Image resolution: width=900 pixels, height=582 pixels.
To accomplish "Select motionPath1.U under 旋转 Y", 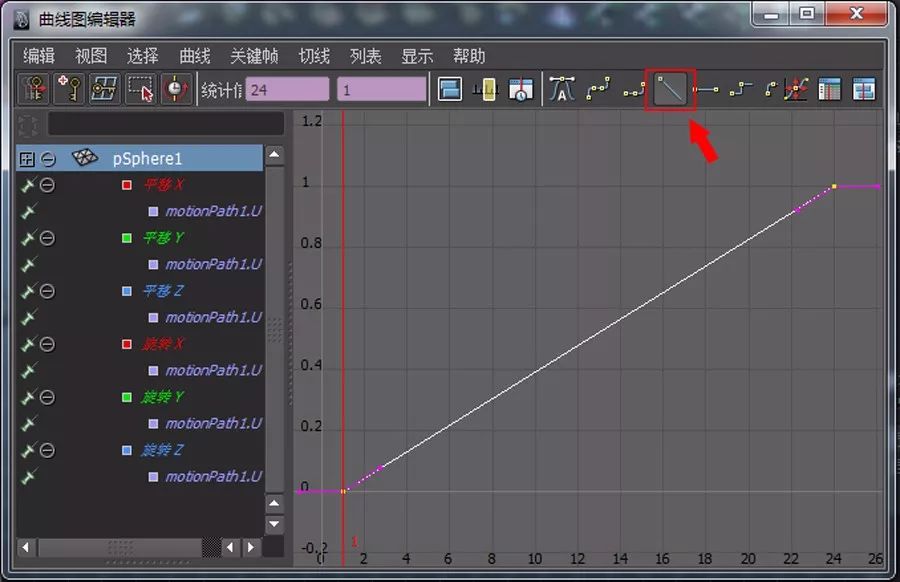I will tap(214, 424).
